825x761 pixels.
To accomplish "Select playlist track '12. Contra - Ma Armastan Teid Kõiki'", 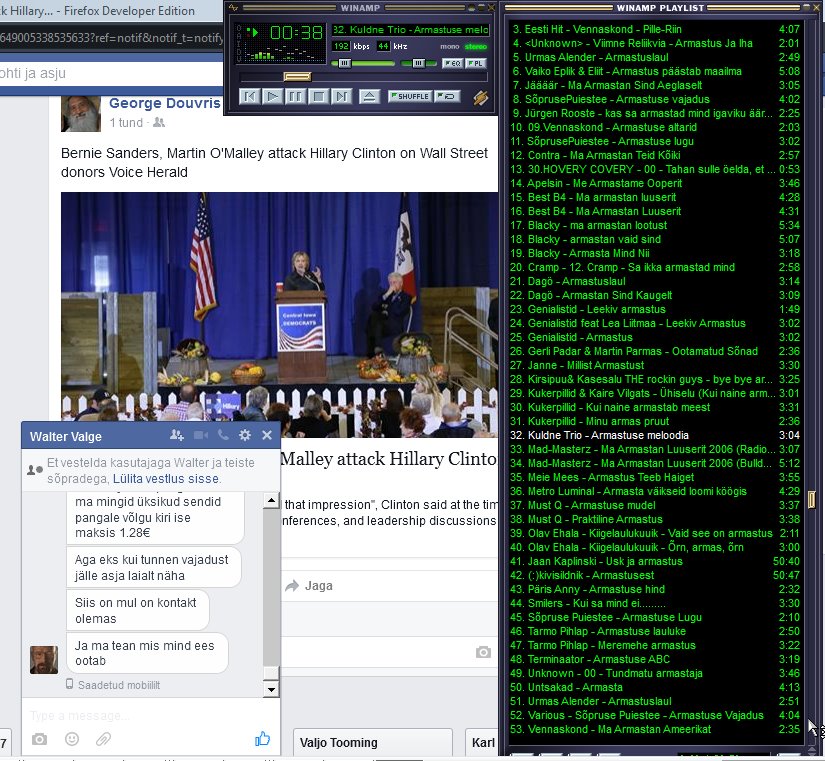I will point(656,155).
